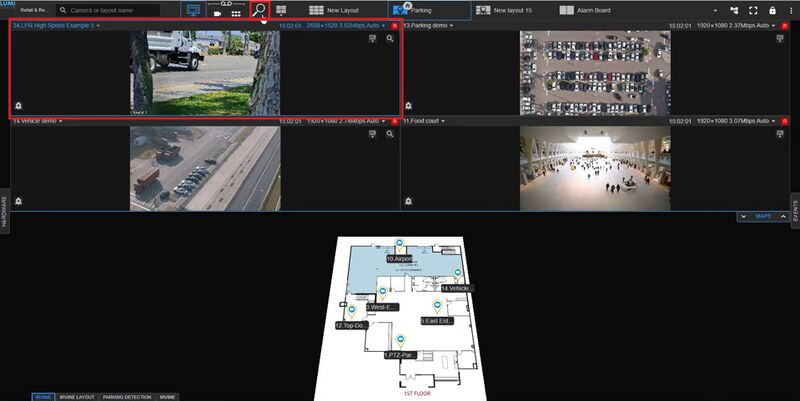Expand the LPR High Speed Example 1 dropdown
Screen dimensions: 800x401
point(99,25)
